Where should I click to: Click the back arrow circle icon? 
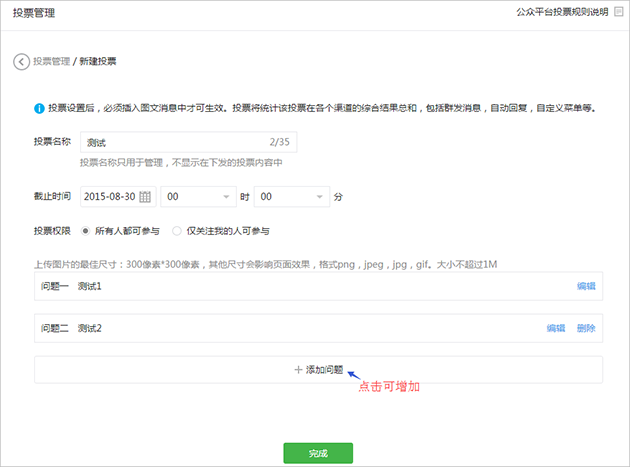tap(21, 61)
